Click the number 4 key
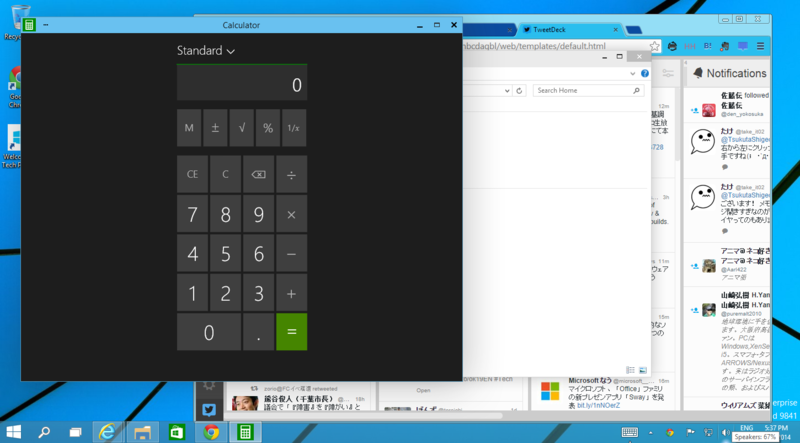Viewport: 800px width, 443px height. (x=192, y=253)
